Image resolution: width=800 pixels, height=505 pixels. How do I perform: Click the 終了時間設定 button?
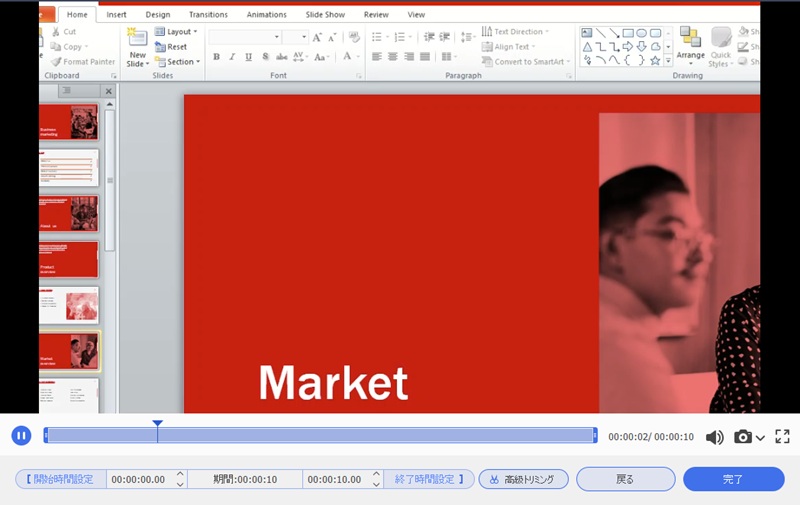[x=429, y=479]
